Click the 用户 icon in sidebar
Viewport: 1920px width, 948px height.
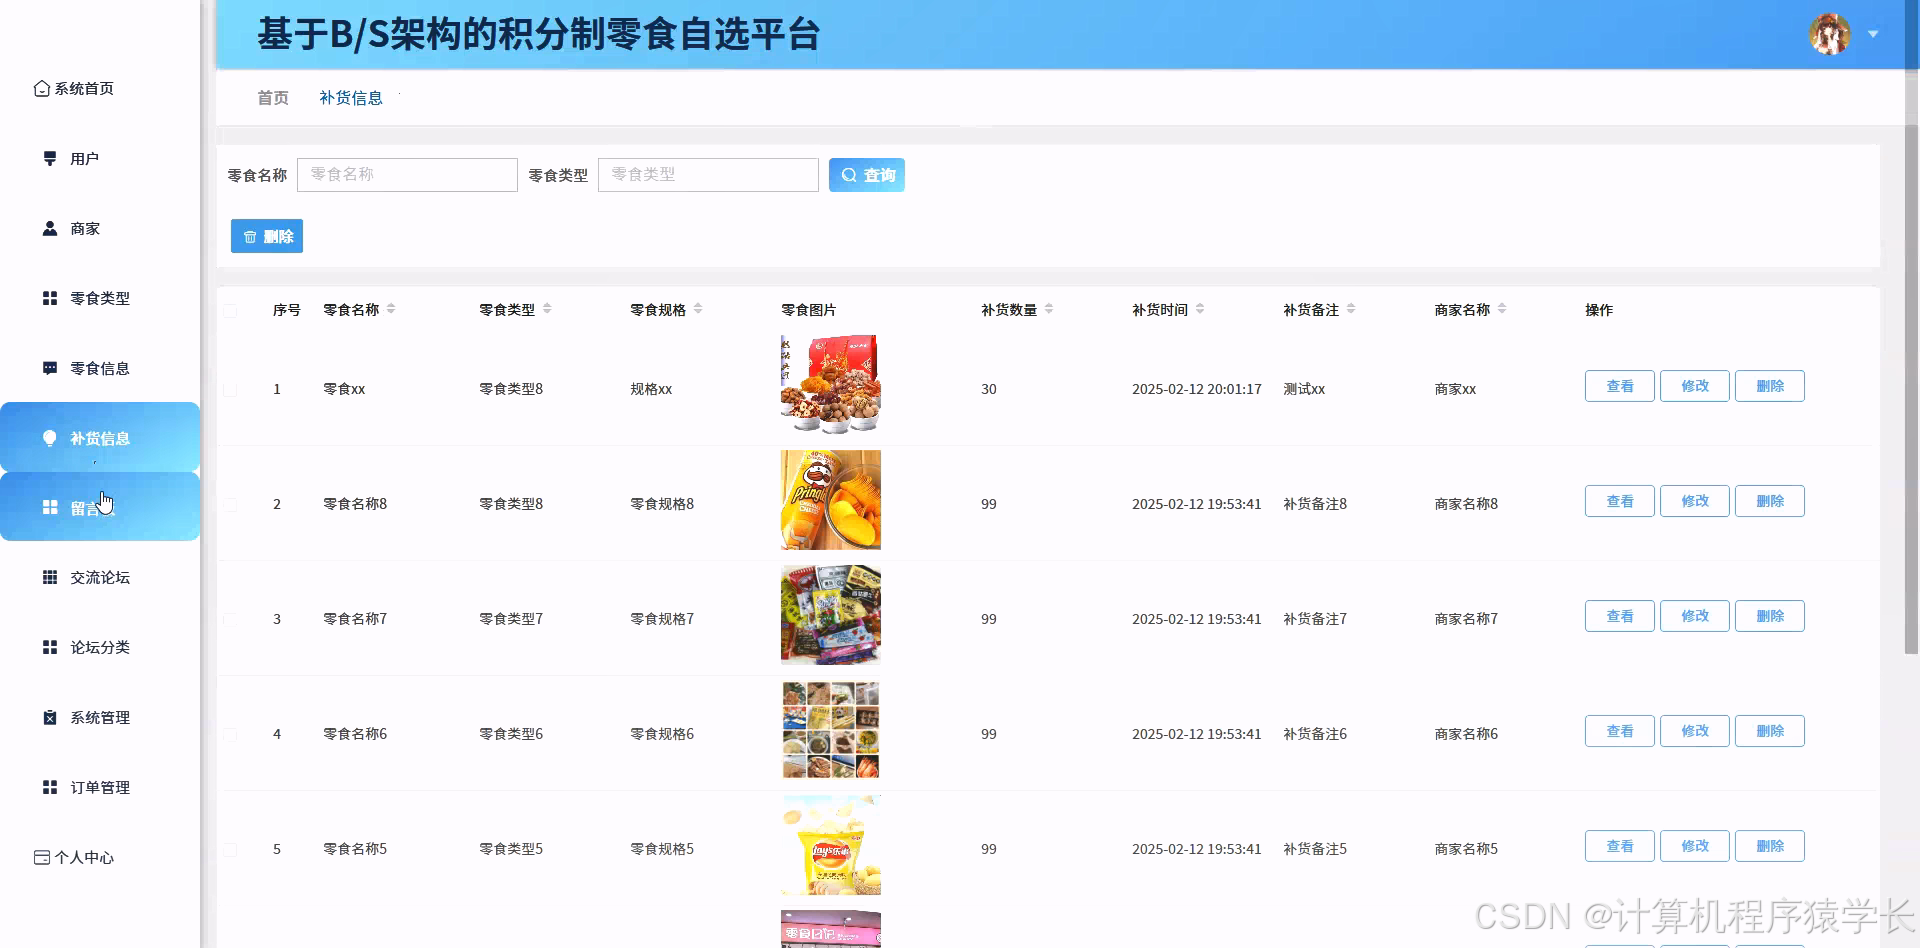click(x=50, y=158)
